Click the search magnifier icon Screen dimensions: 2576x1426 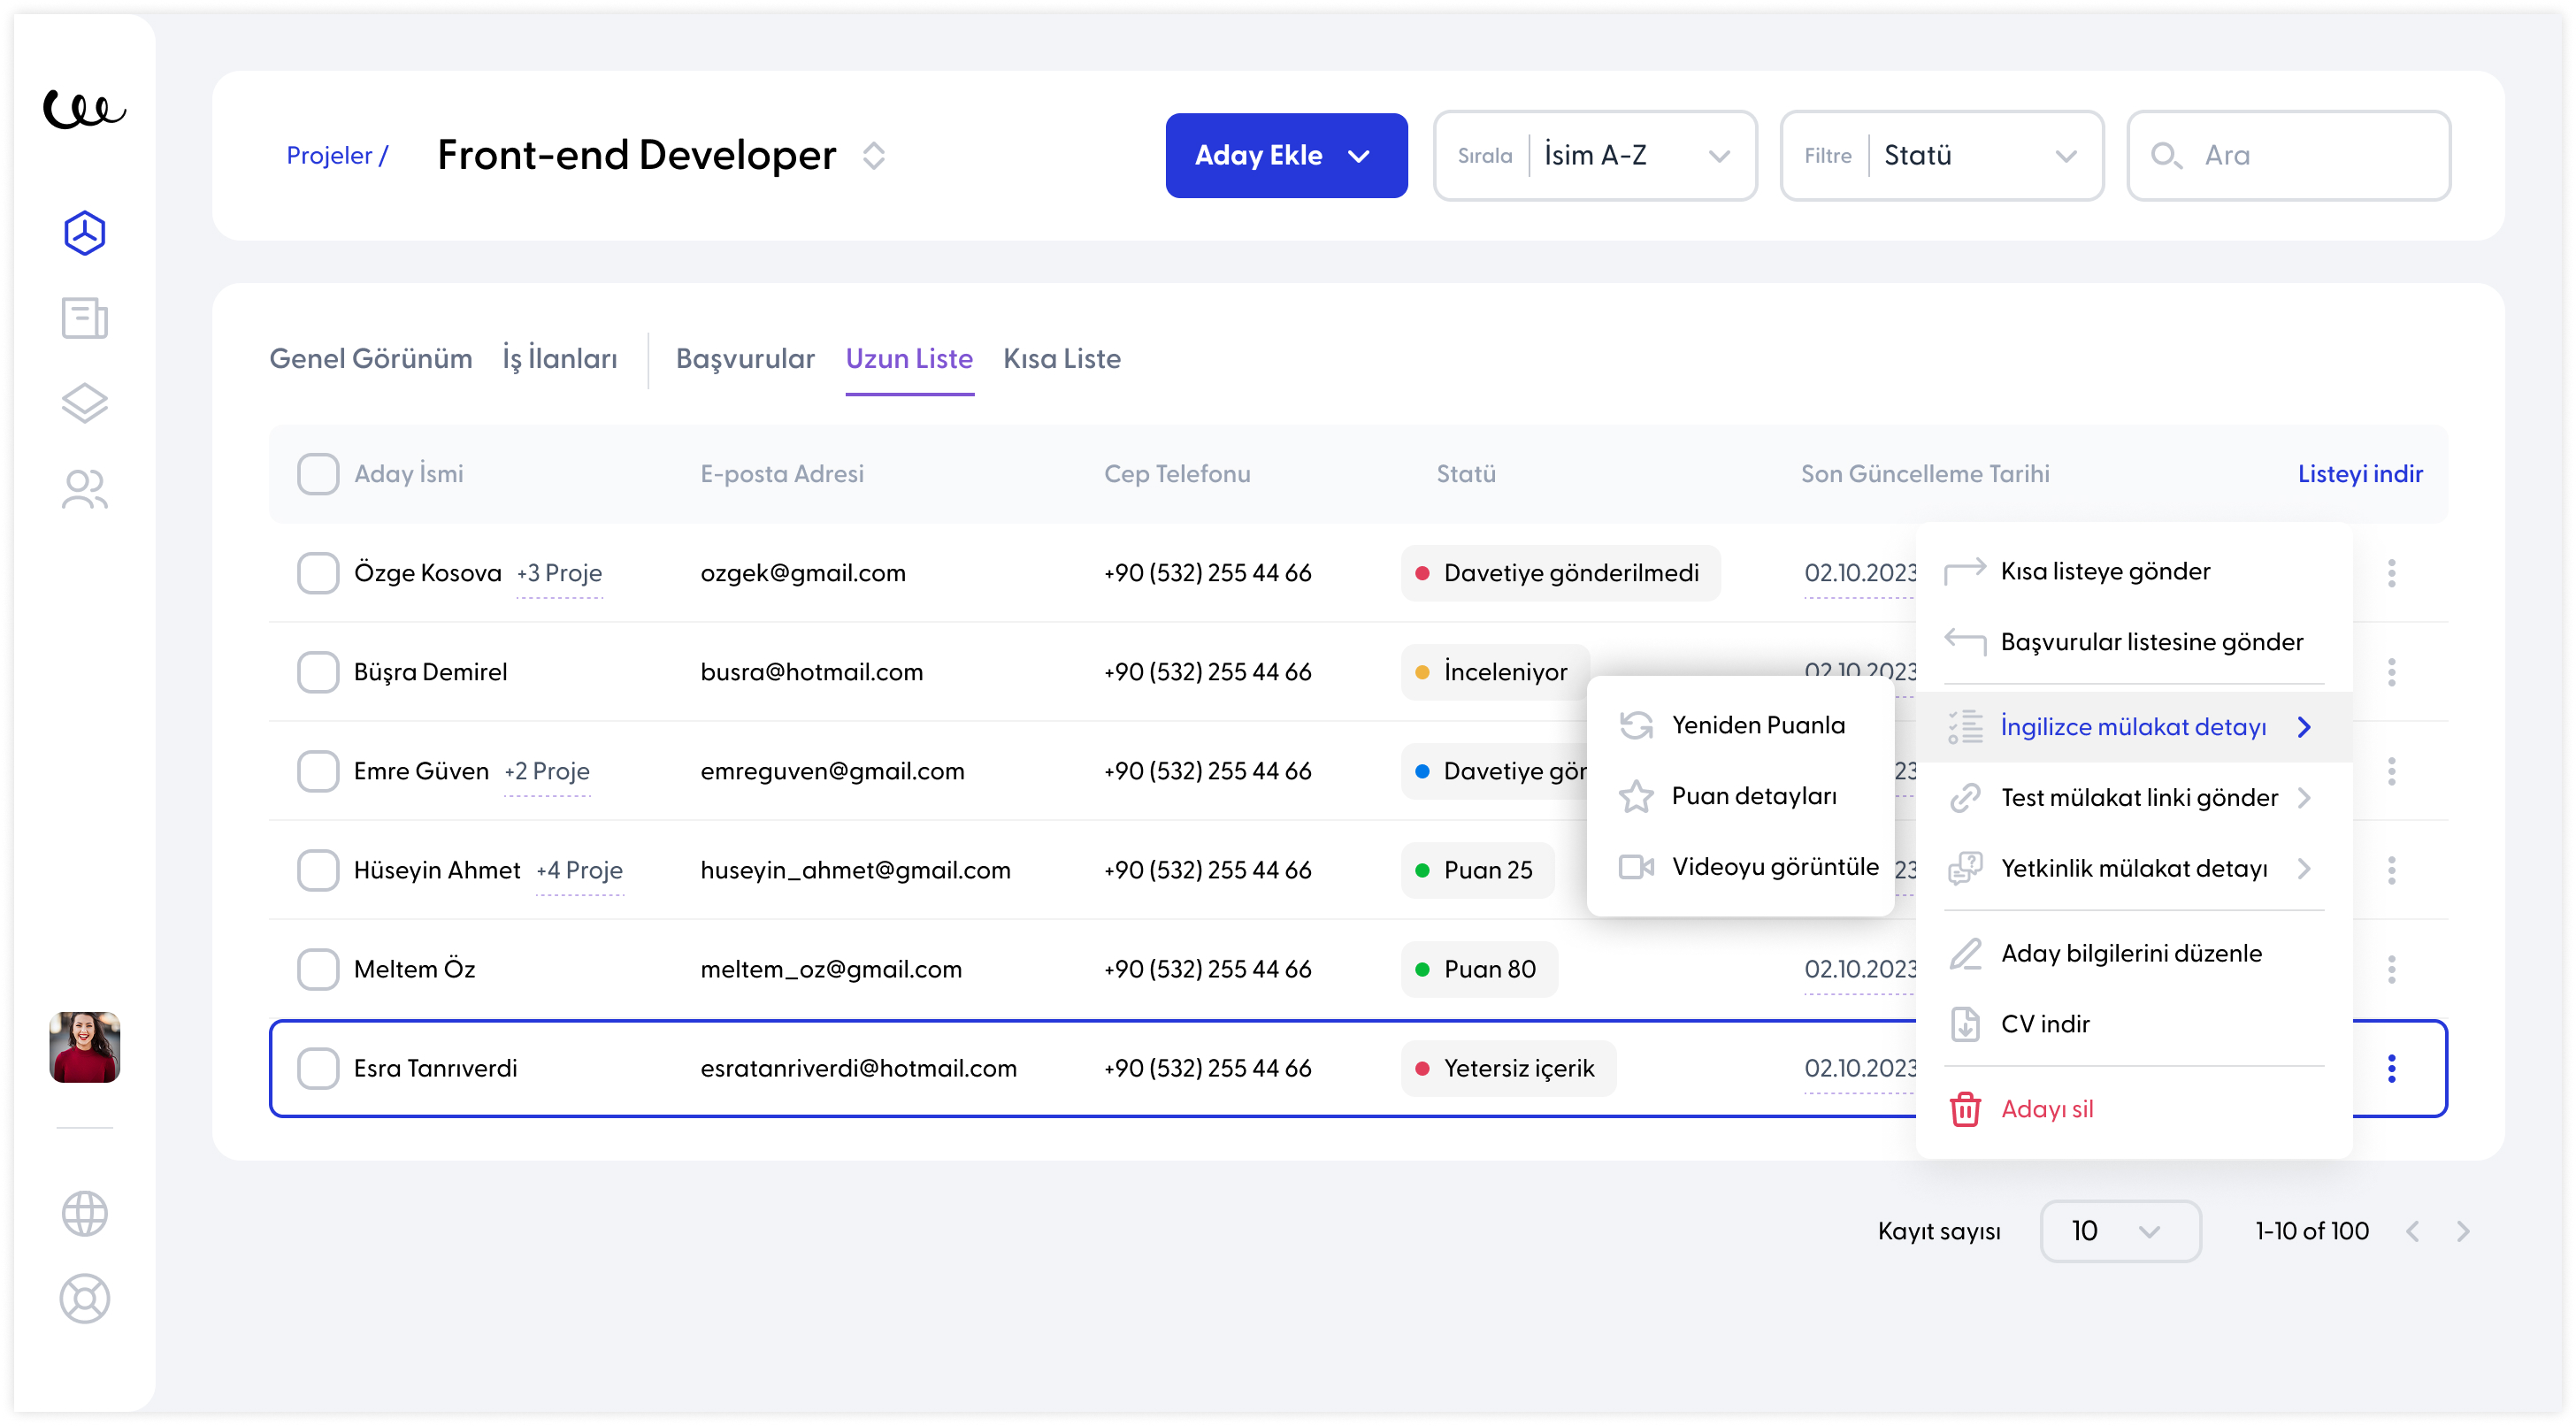click(2167, 155)
